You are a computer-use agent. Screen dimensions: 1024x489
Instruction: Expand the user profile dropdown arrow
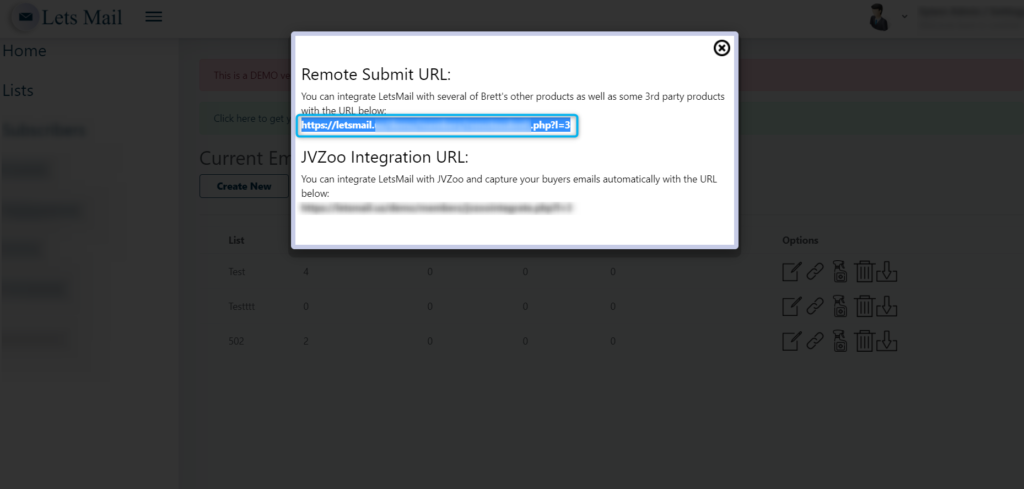click(904, 16)
